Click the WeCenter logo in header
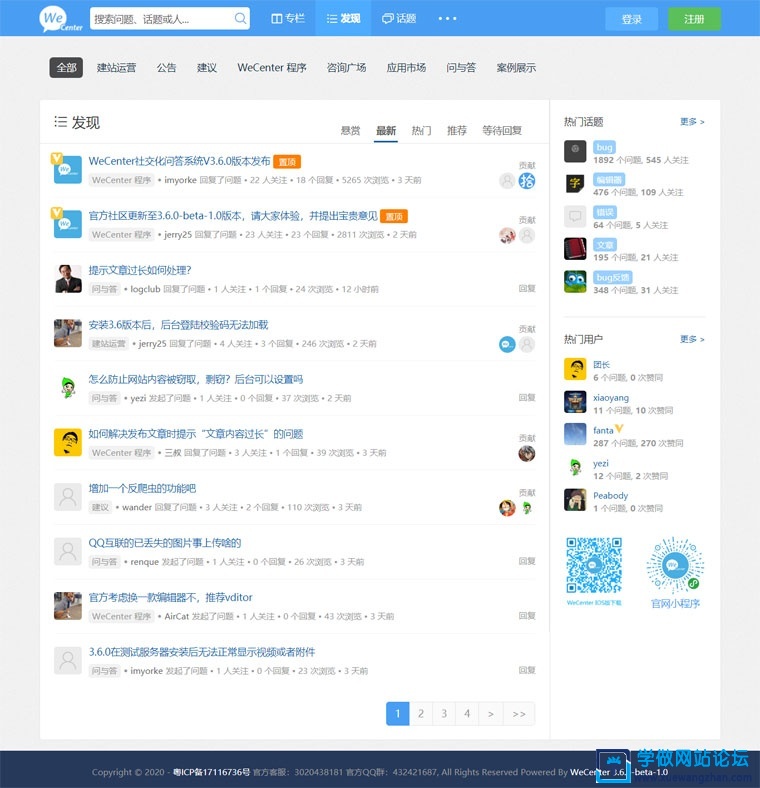This screenshot has width=760, height=788. 61,18
